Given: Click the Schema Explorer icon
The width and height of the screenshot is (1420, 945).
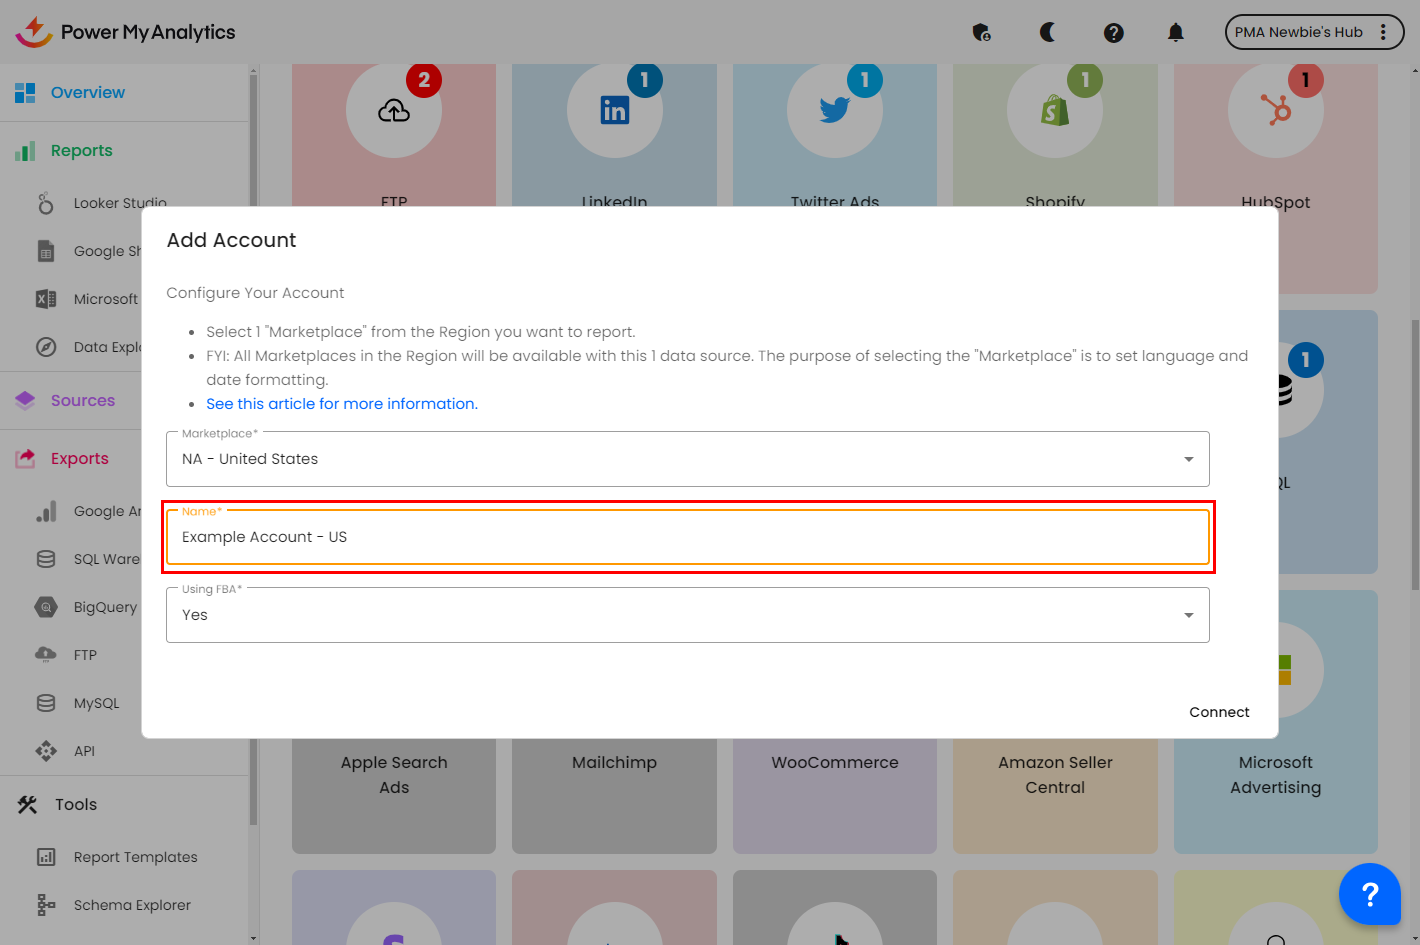Looking at the screenshot, I should tap(46, 905).
